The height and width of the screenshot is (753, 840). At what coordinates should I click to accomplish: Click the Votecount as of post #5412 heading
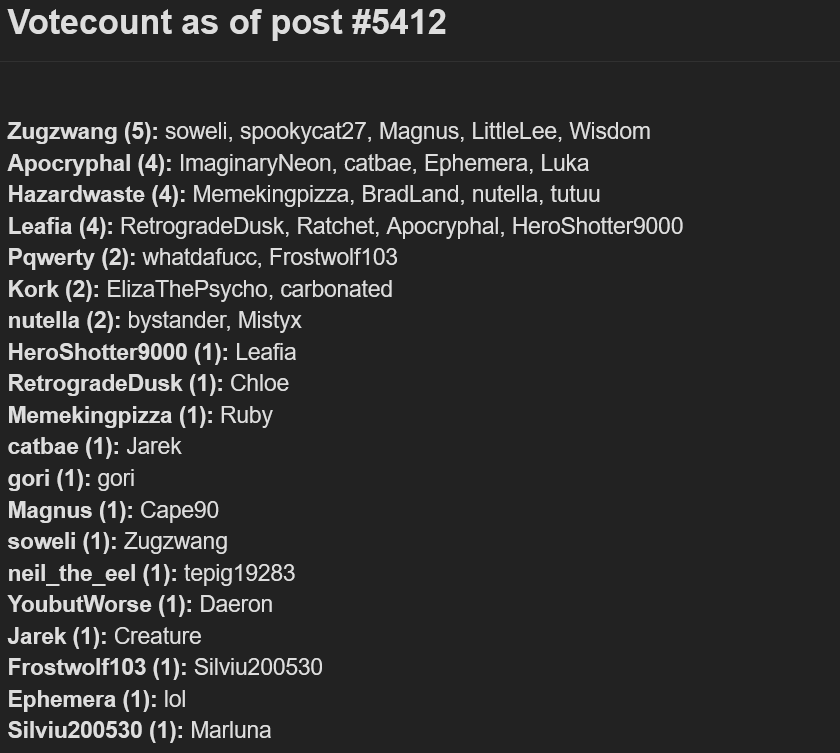coord(227,23)
